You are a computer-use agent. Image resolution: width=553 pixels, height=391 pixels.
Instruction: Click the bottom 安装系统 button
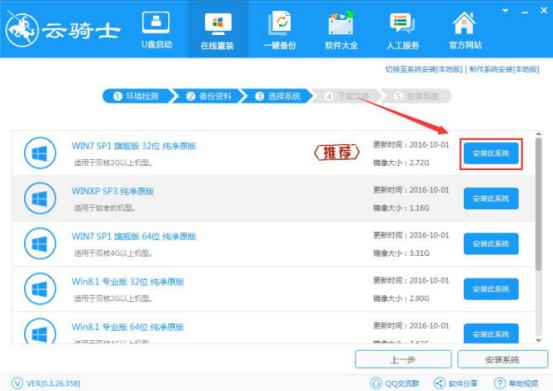[503, 359]
